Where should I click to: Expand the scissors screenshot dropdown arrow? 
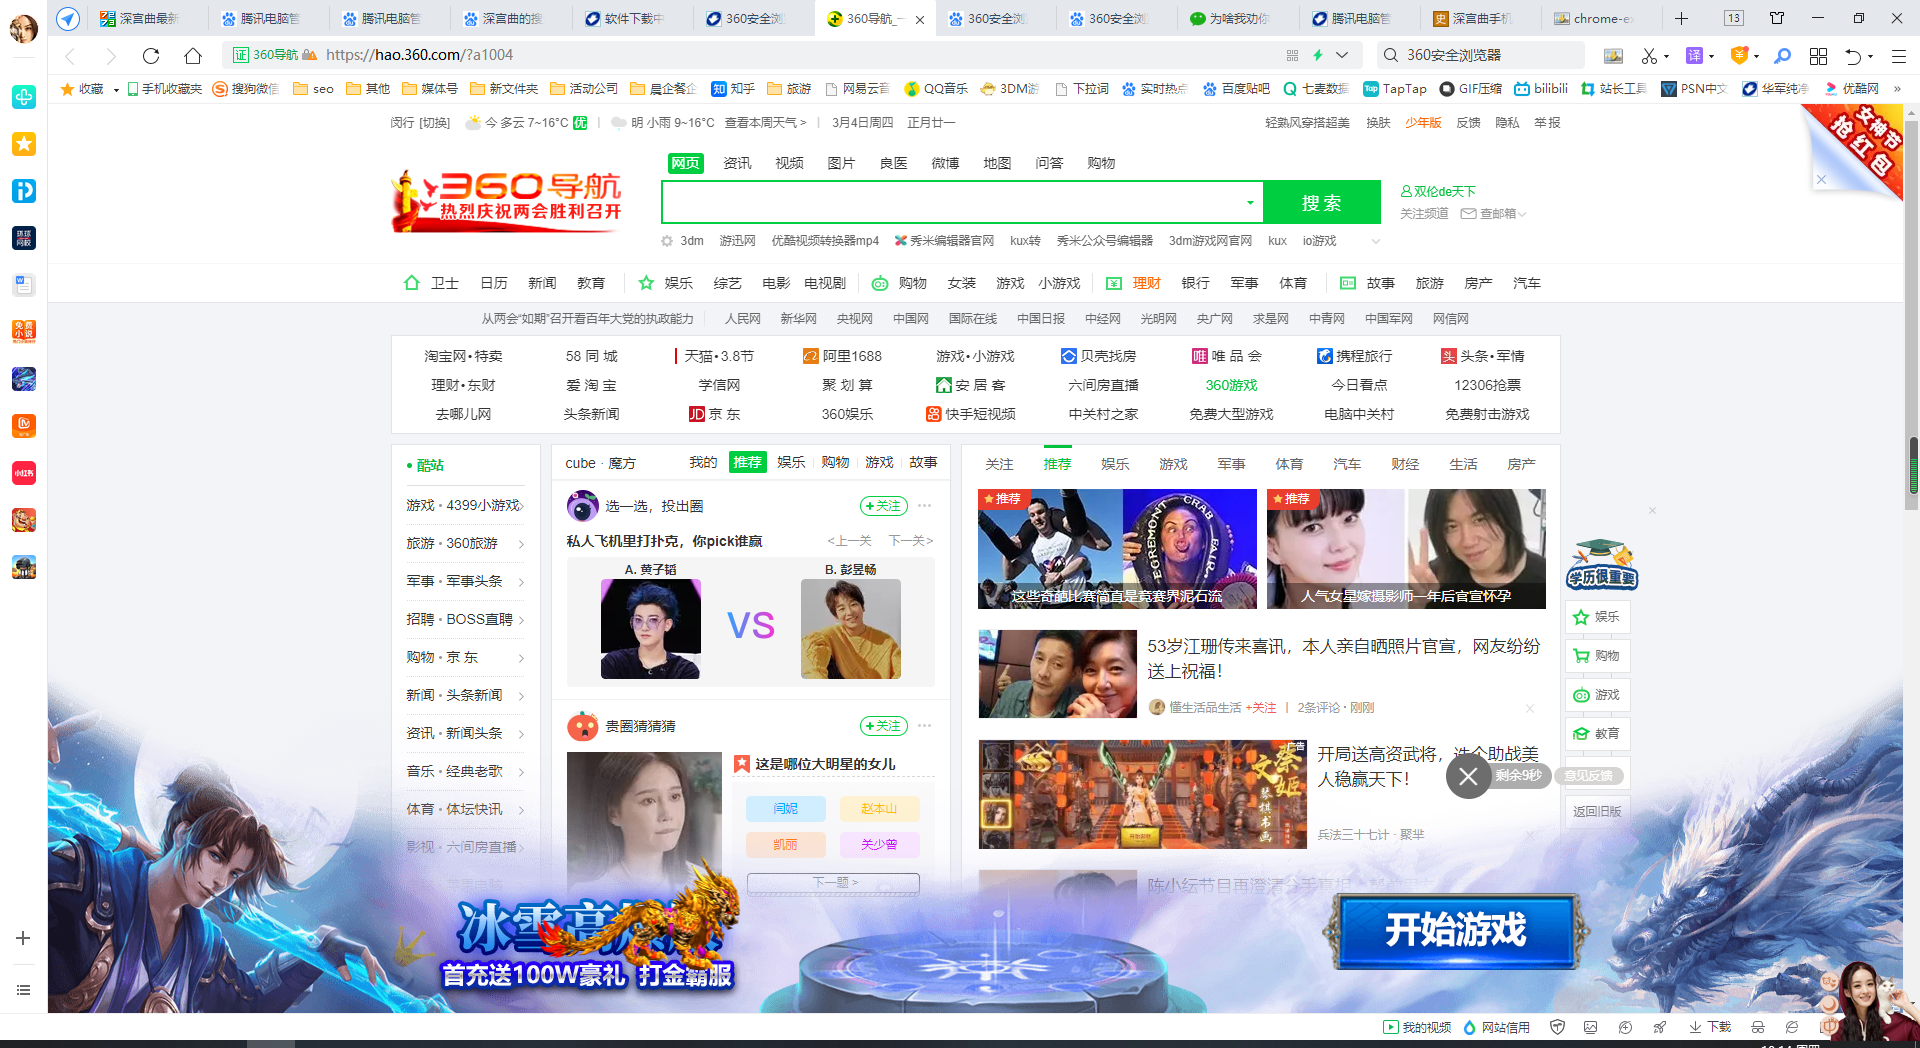1666,56
